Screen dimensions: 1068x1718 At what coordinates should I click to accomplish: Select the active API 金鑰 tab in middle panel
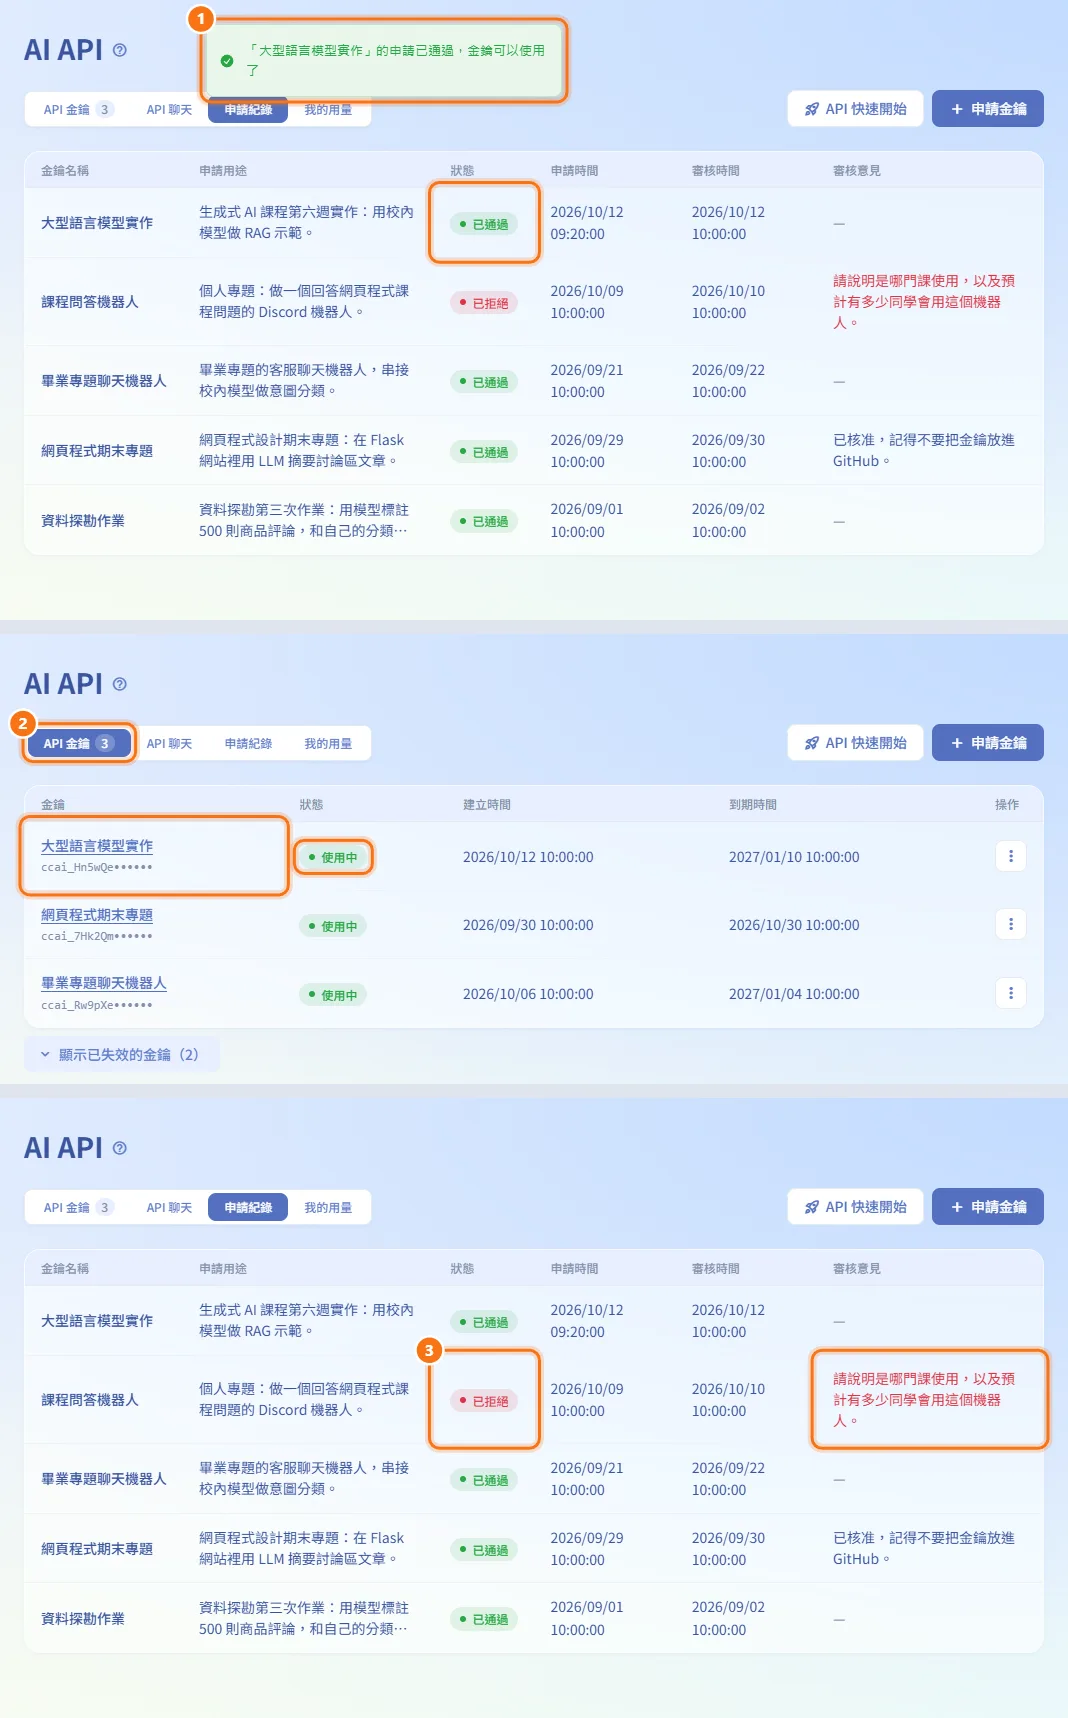click(78, 743)
